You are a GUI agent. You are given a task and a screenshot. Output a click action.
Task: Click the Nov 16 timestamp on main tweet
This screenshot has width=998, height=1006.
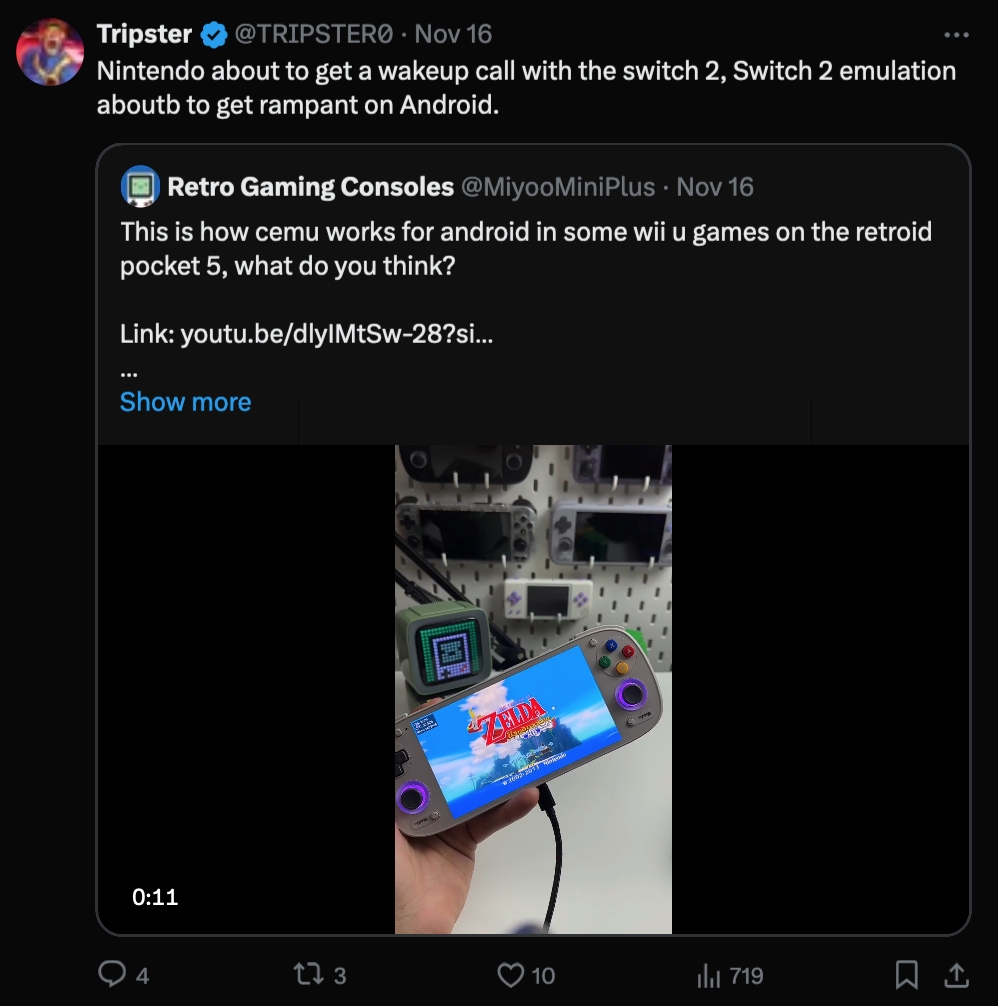pyautogui.click(x=453, y=34)
